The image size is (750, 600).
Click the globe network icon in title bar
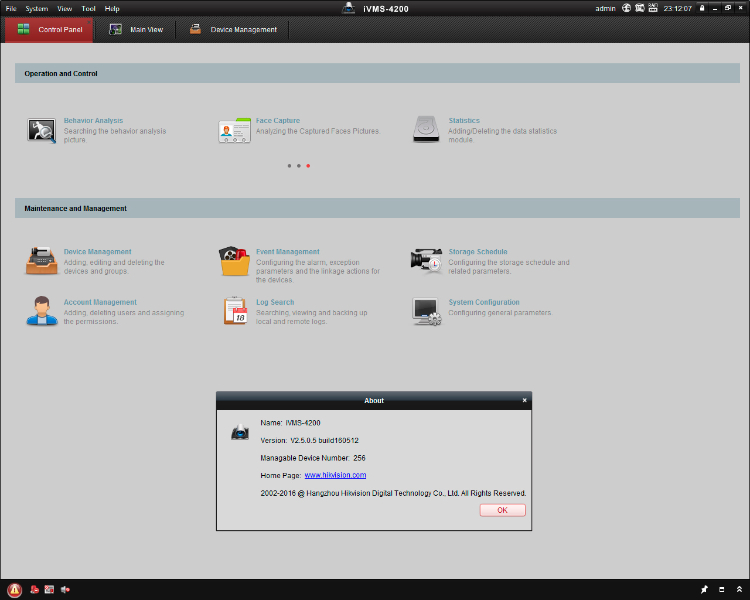[x=626, y=8]
